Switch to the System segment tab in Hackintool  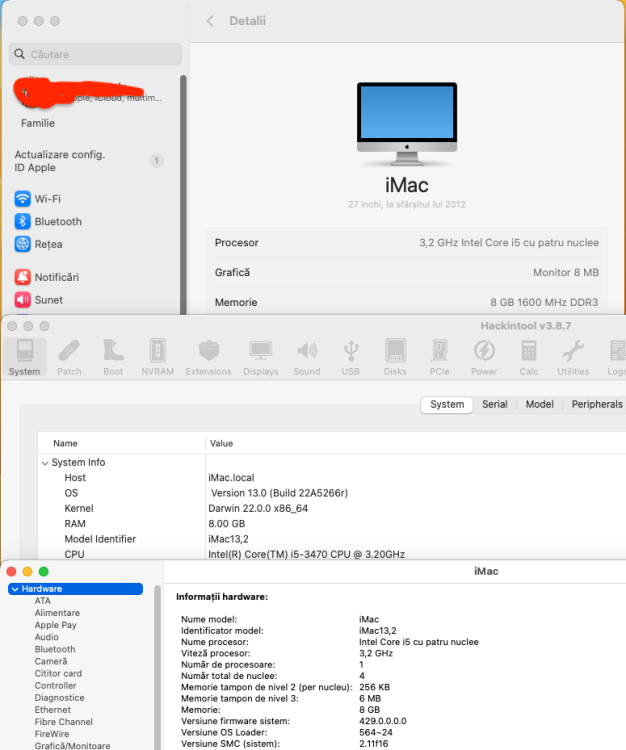click(447, 404)
